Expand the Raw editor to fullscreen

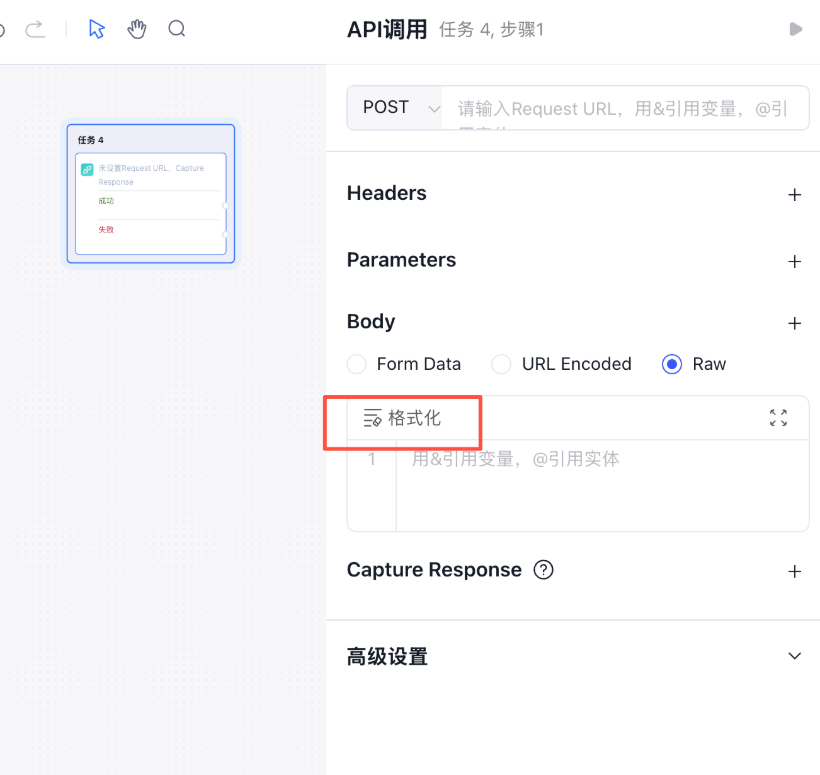778,418
